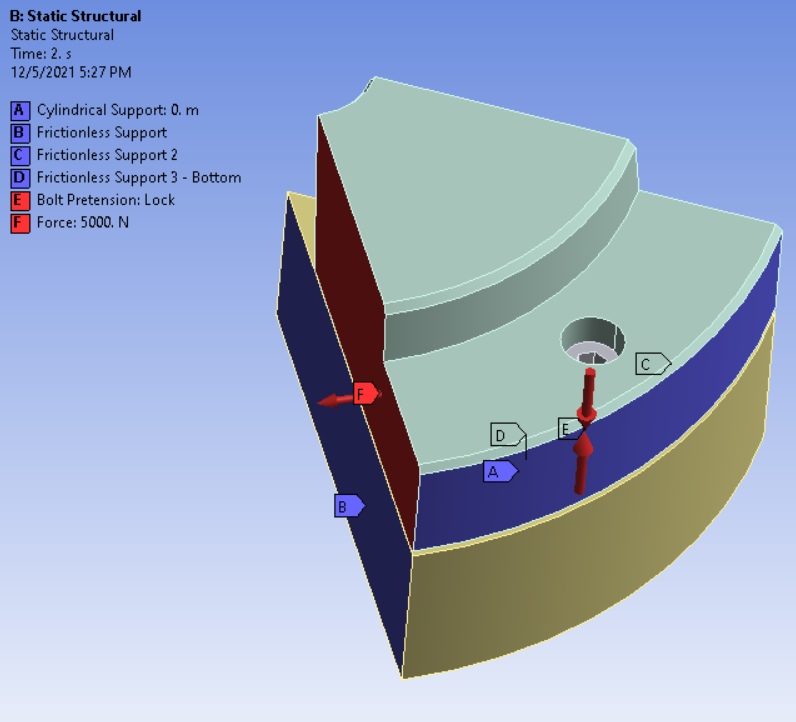Image resolution: width=796 pixels, height=722 pixels.
Task: Click the blue C legend box
Action: pos(20,155)
